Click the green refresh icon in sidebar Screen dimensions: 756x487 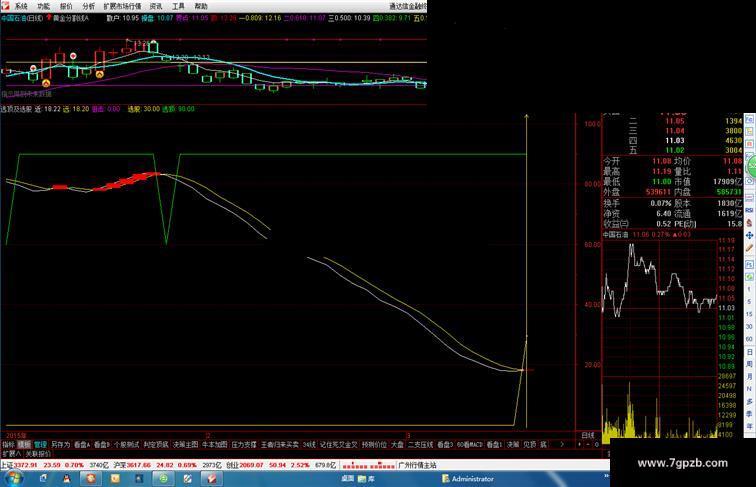(x=749, y=277)
